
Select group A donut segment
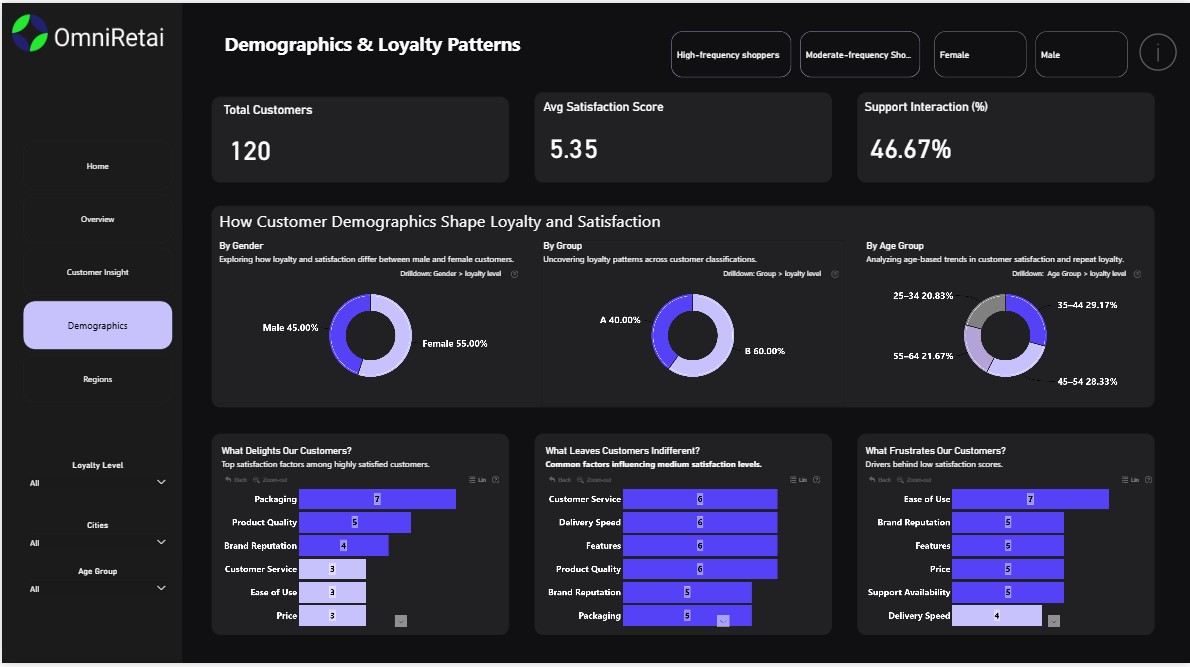tap(662, 326)
